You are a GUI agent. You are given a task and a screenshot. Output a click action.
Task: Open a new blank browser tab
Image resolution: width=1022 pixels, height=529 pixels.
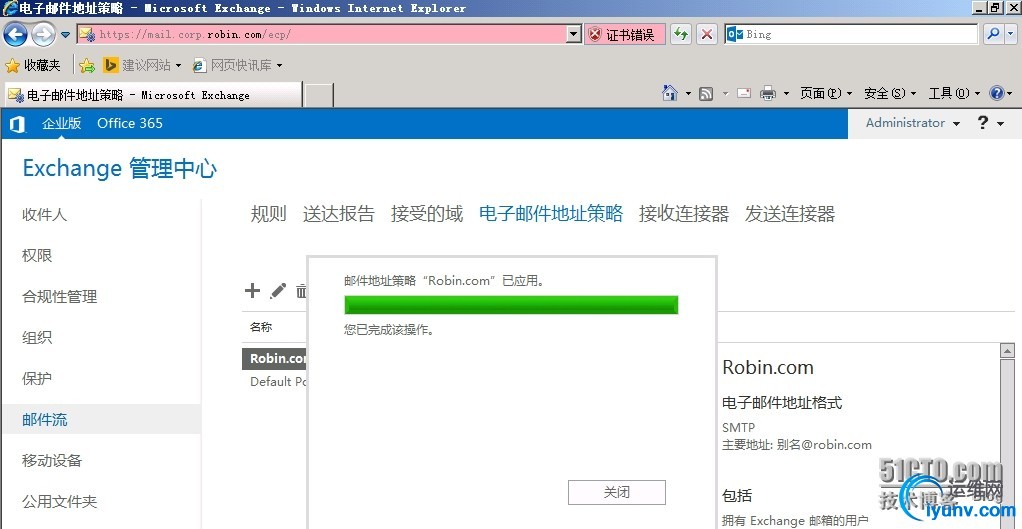click(x=319, y=95)
